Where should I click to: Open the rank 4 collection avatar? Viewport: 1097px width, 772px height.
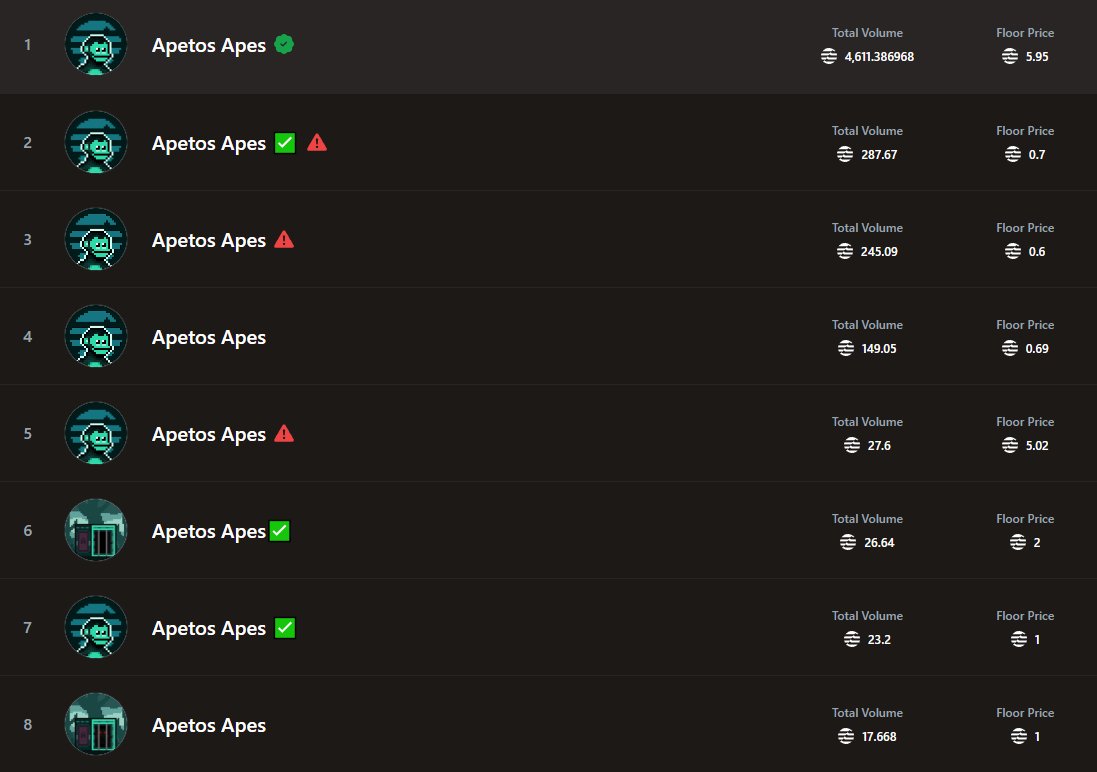click(x=96, y=336)
